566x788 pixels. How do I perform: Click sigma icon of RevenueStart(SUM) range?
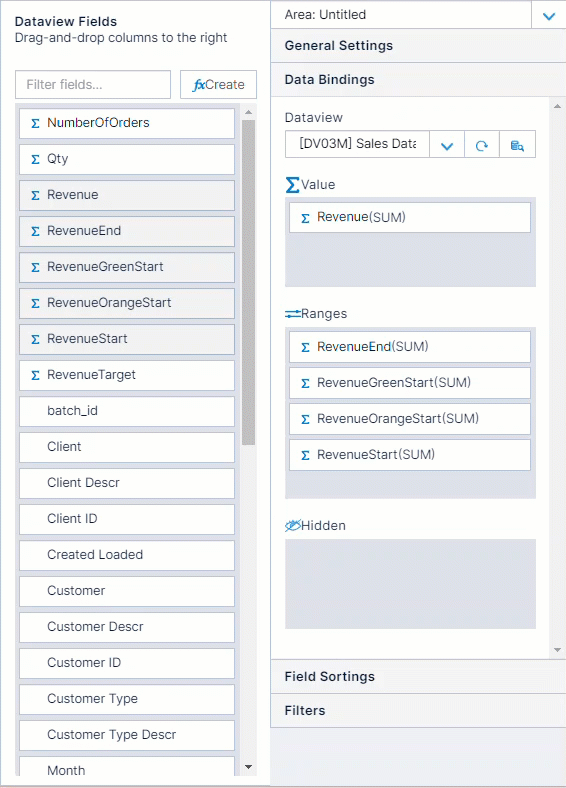click(305, 455)
